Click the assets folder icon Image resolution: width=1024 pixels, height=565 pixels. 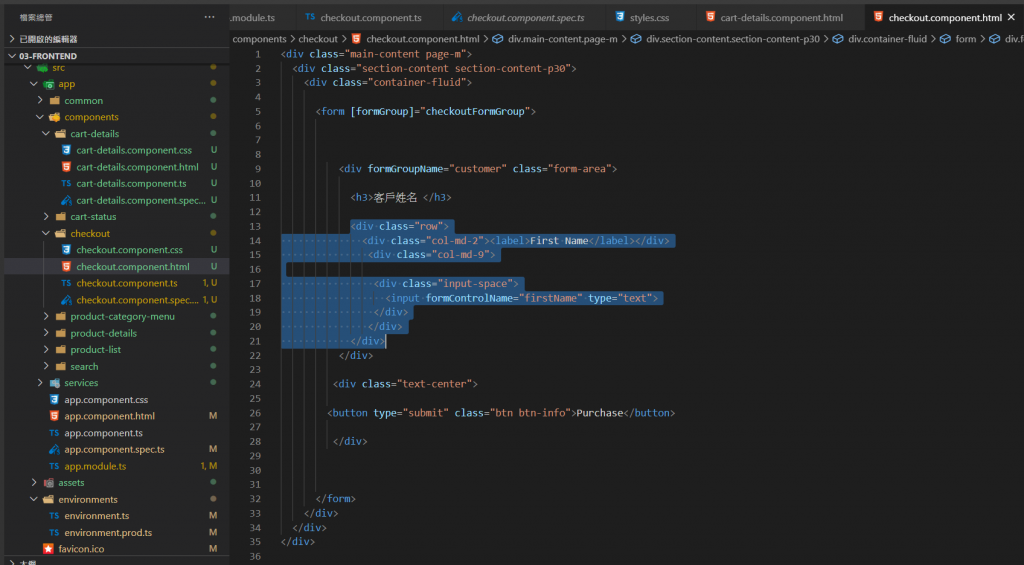pos(48,483)
